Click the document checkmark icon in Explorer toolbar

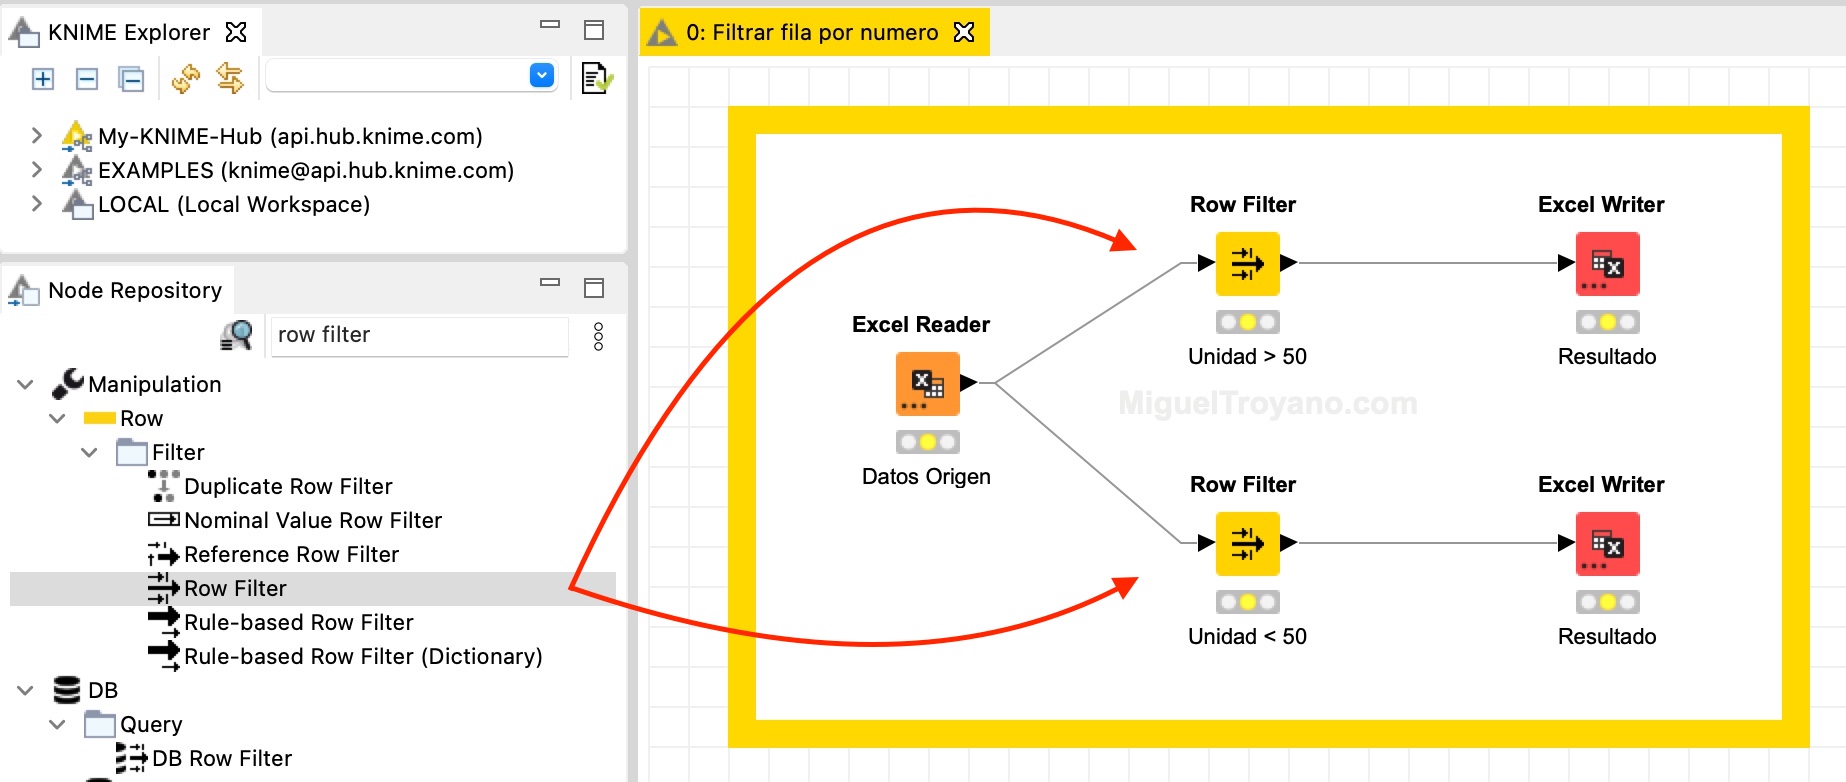[x=597, y=78]
